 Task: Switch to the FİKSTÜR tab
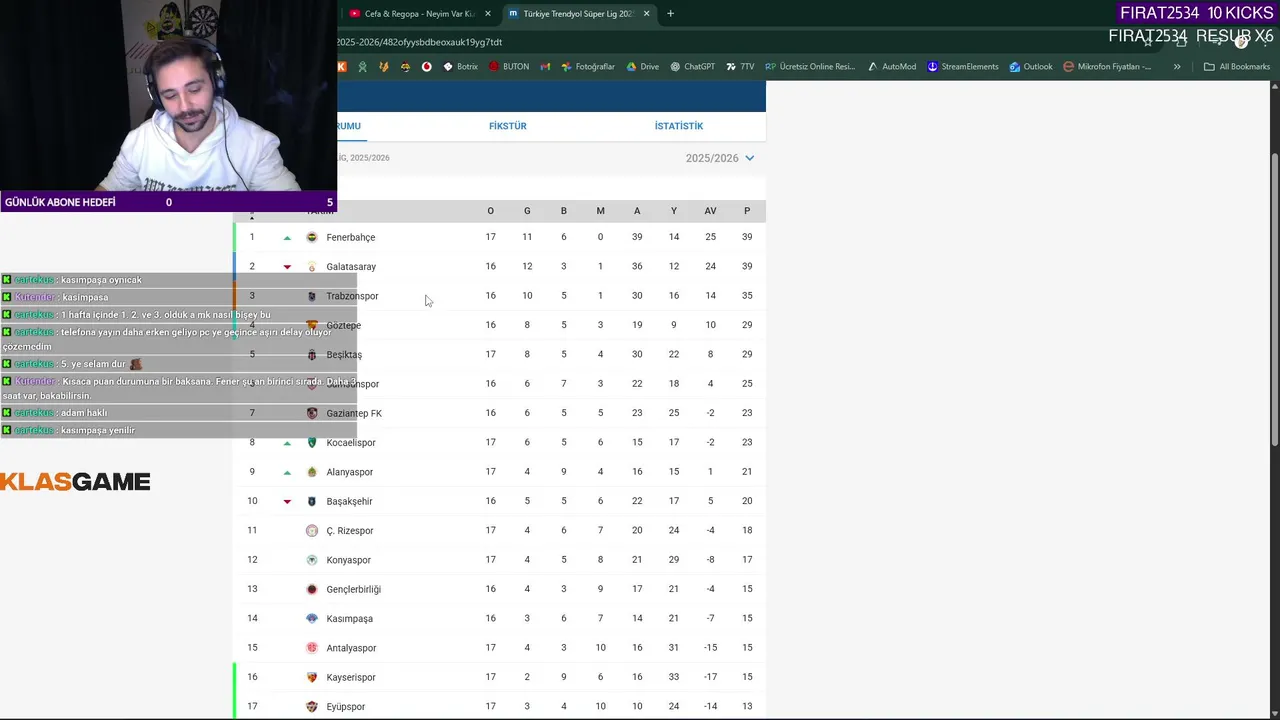[x=508, y=126]
